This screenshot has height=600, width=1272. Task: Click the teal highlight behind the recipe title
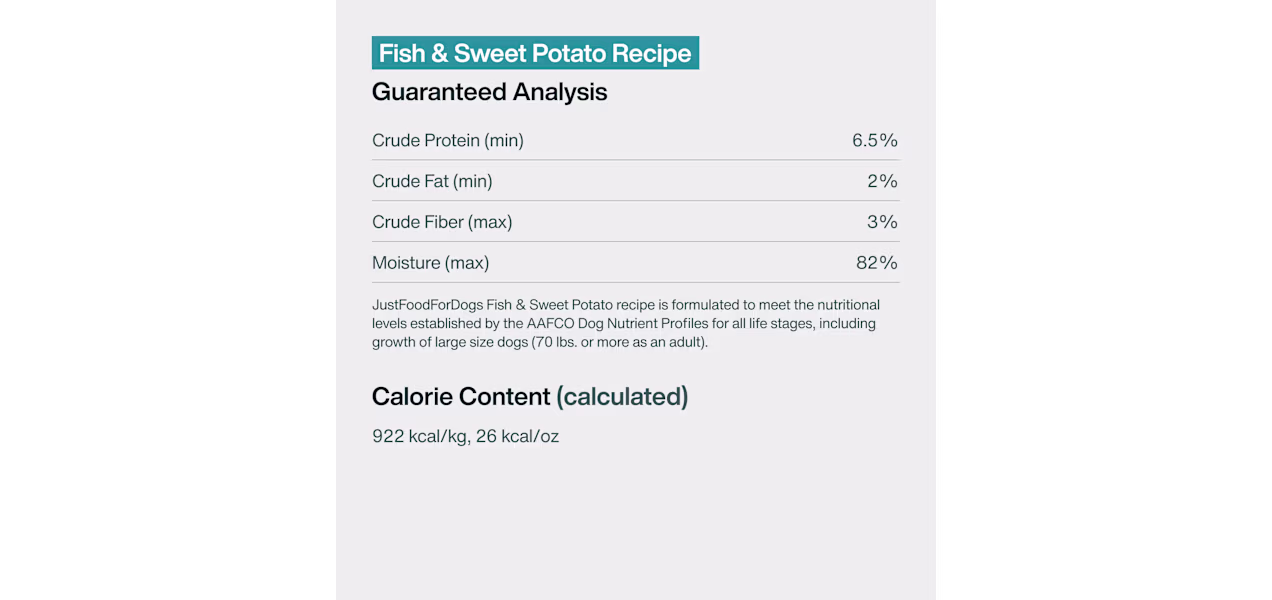tap(535, 53)
